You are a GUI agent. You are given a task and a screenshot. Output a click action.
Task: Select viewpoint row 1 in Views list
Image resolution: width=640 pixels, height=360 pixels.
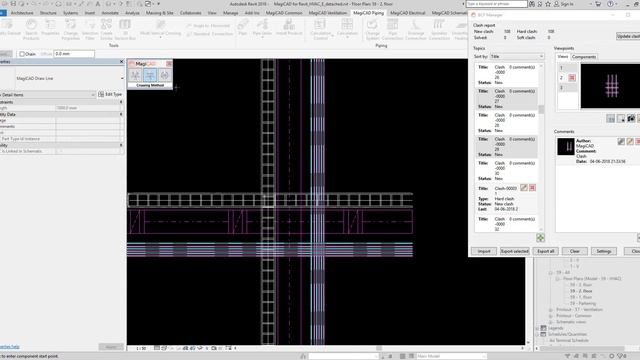point(567,68)
